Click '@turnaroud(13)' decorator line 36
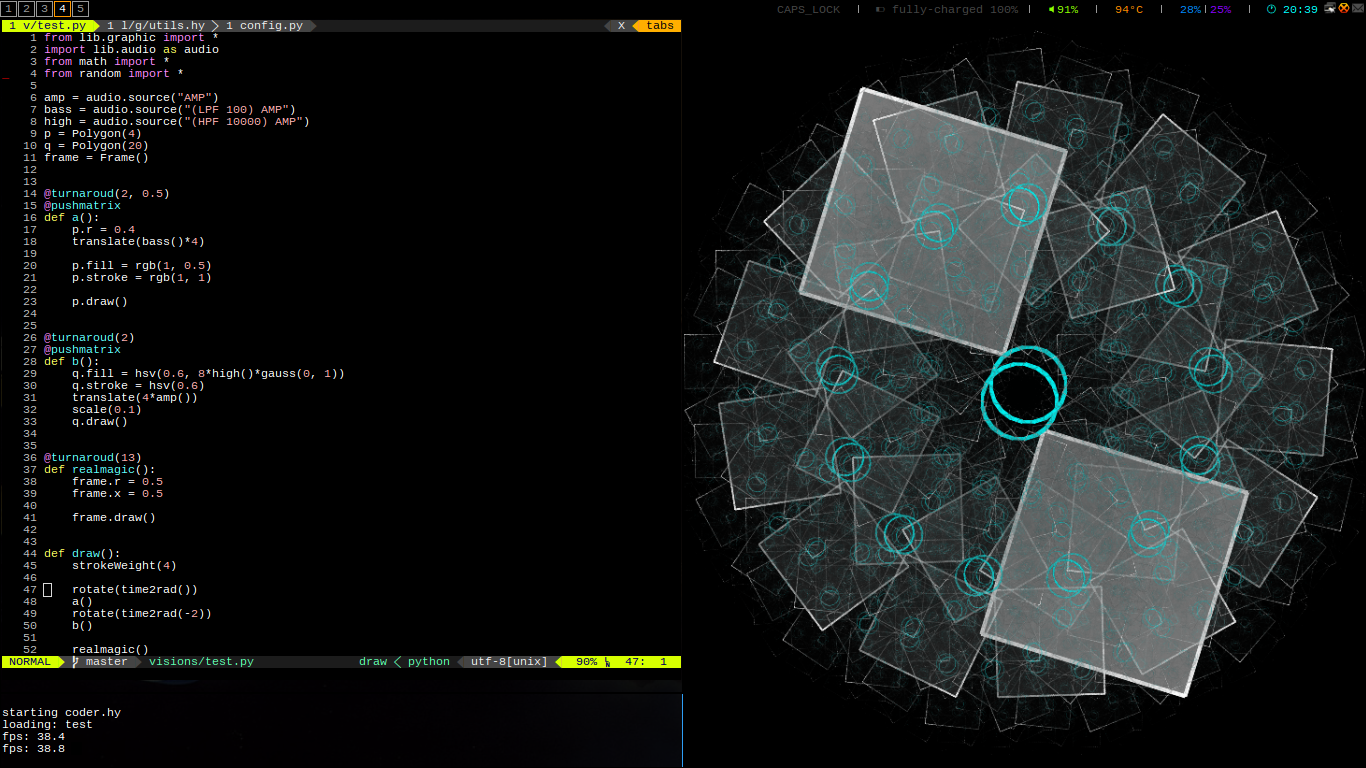This screenshot has height=768, width=1366. 93,457
